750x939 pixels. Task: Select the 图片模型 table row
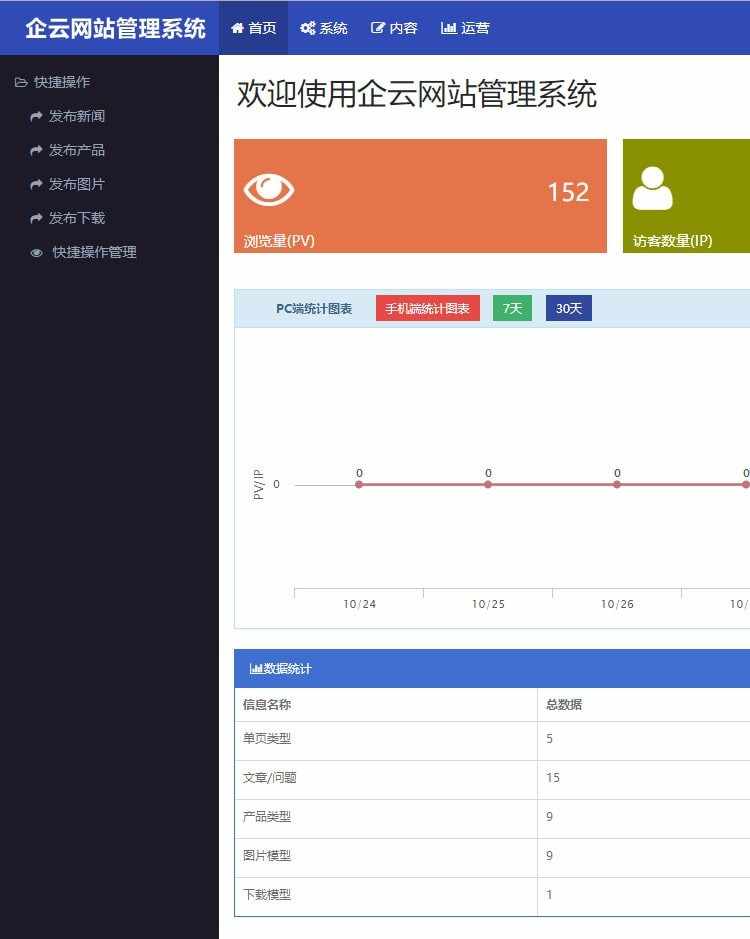(x=492, y=858)
